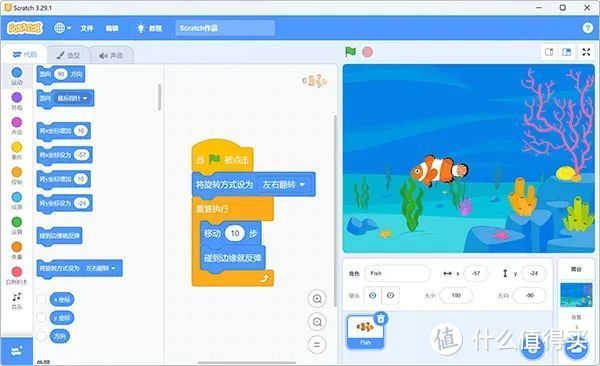Viewport: 600px width, 366px height.
Task: Click the palette 将y坐标增加 10 block
Action: coord(64,179)
